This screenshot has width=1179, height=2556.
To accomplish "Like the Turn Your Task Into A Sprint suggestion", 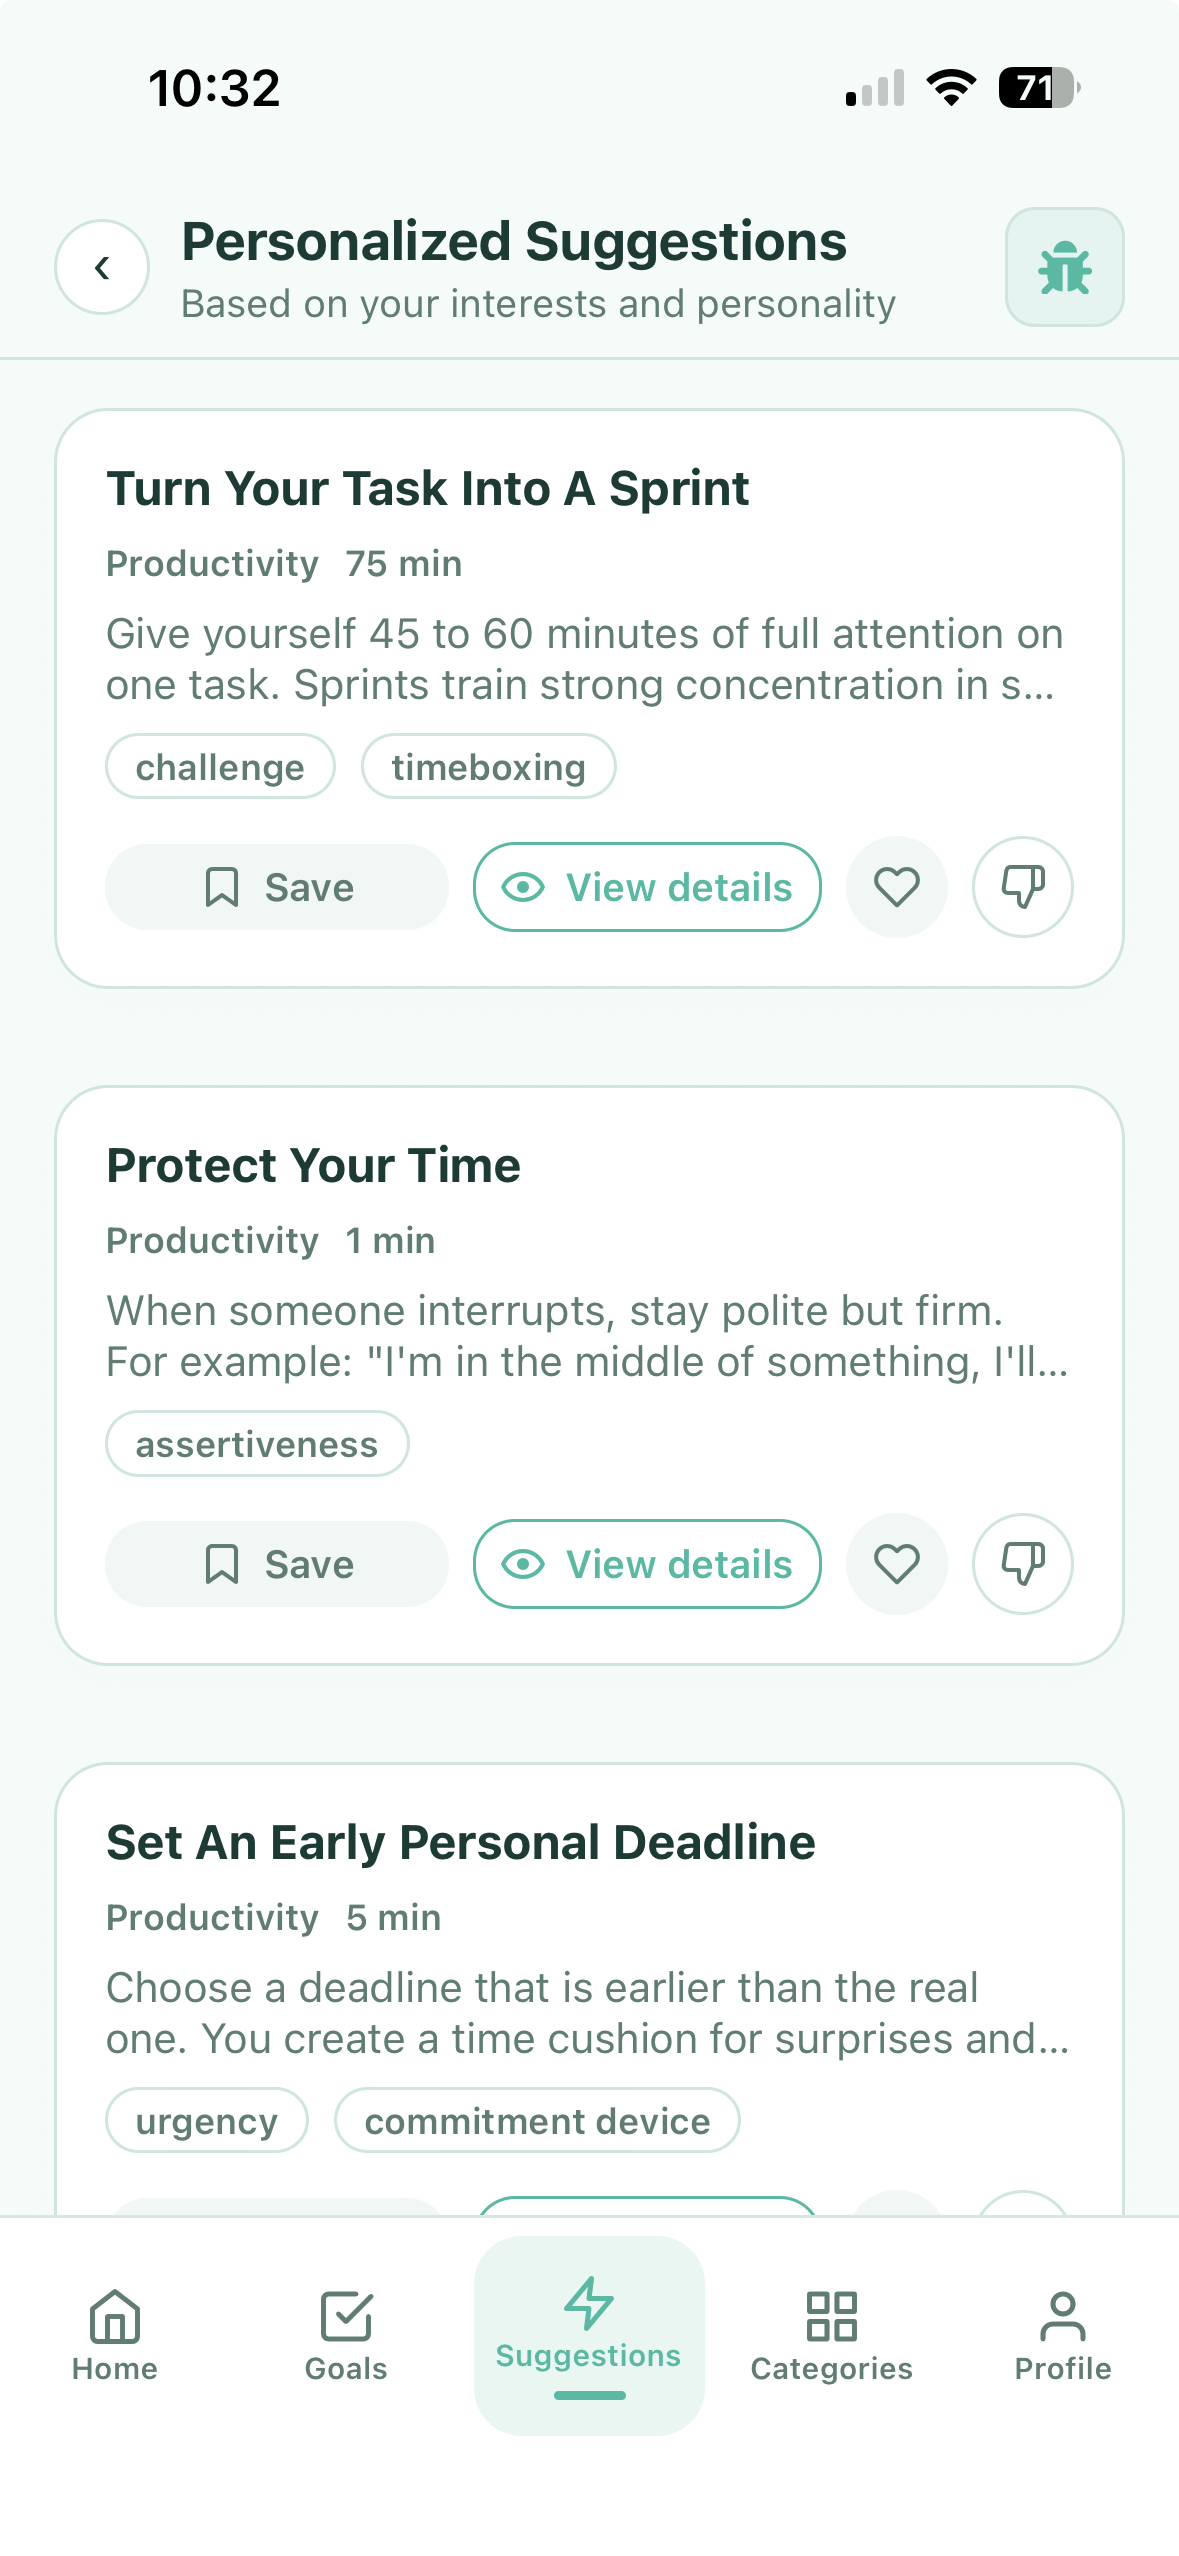I will tap(896, 886).
